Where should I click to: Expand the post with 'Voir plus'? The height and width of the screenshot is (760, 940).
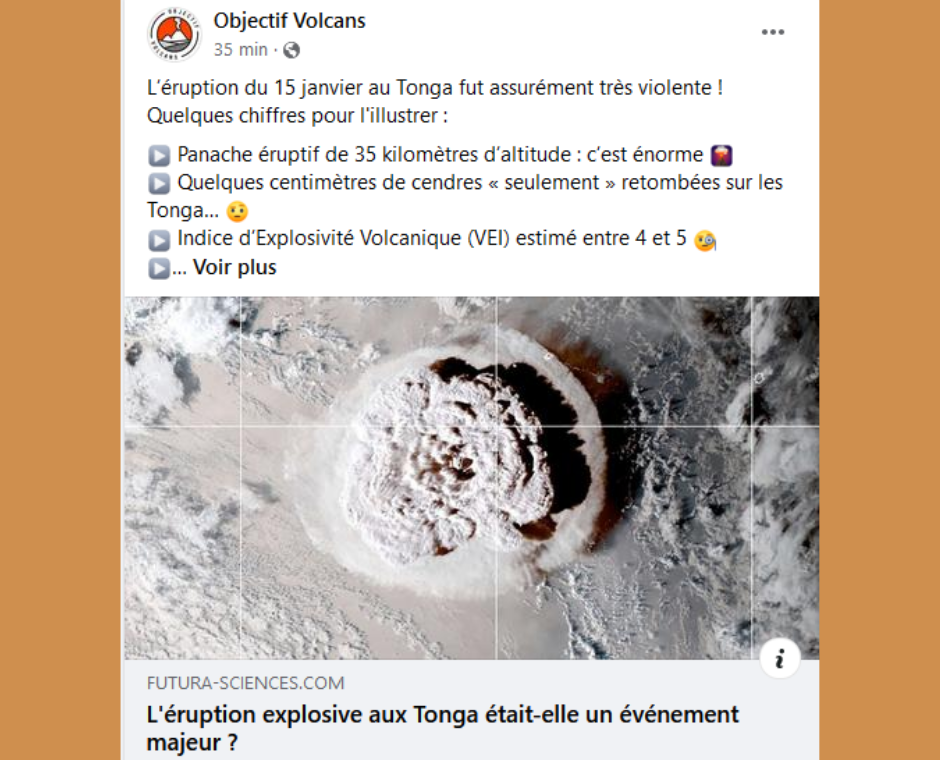coord(234,267)
